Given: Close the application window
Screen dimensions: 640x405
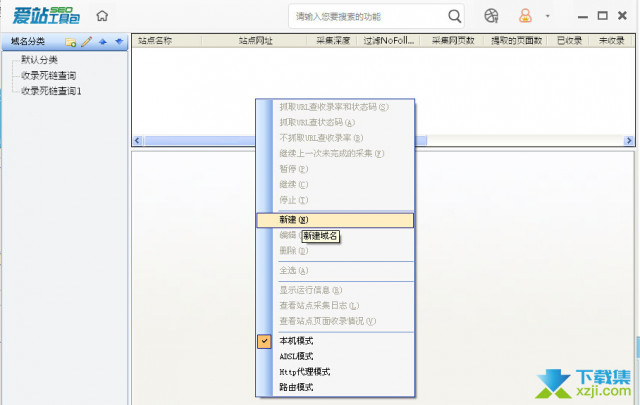Looking at the screenshot, I should (x=622, y=16).
